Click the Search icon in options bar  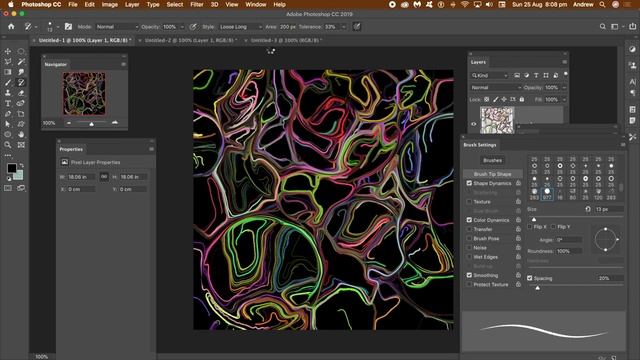tap(602, 27)
